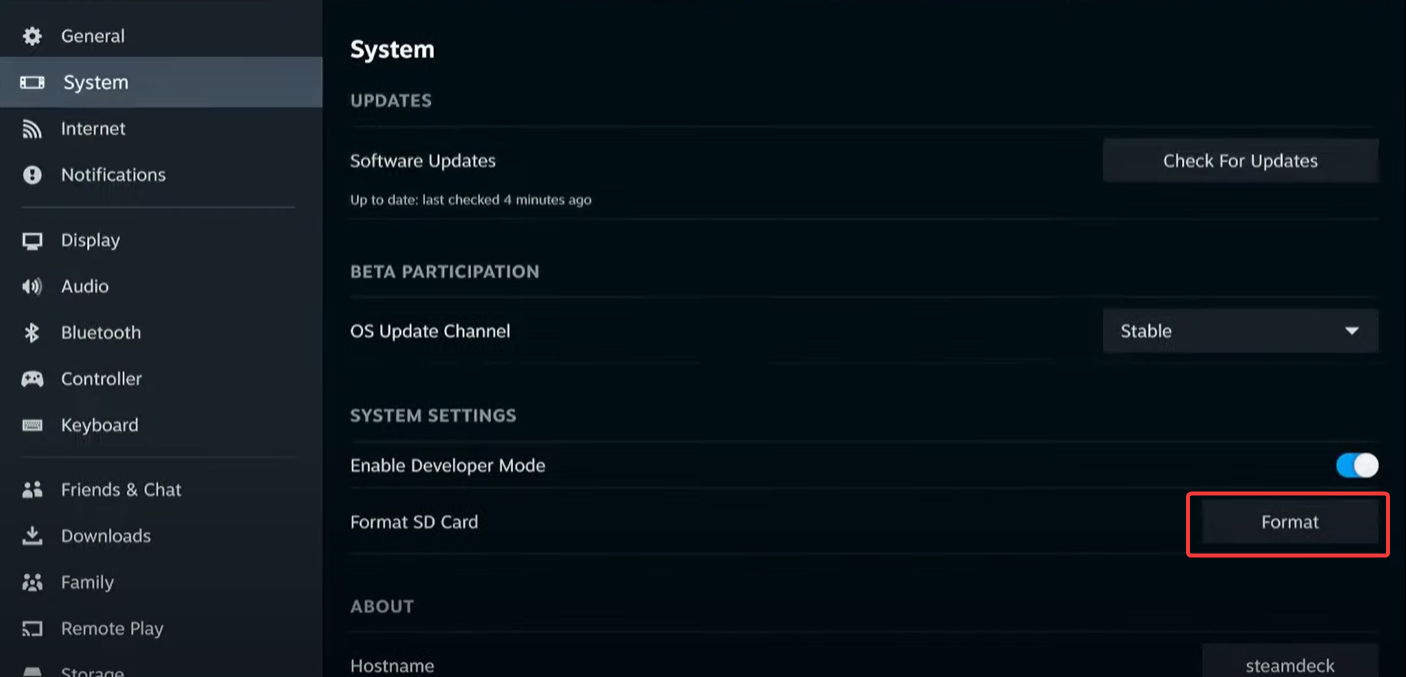Open Bluetooth settings via its icon

(33, 332)
